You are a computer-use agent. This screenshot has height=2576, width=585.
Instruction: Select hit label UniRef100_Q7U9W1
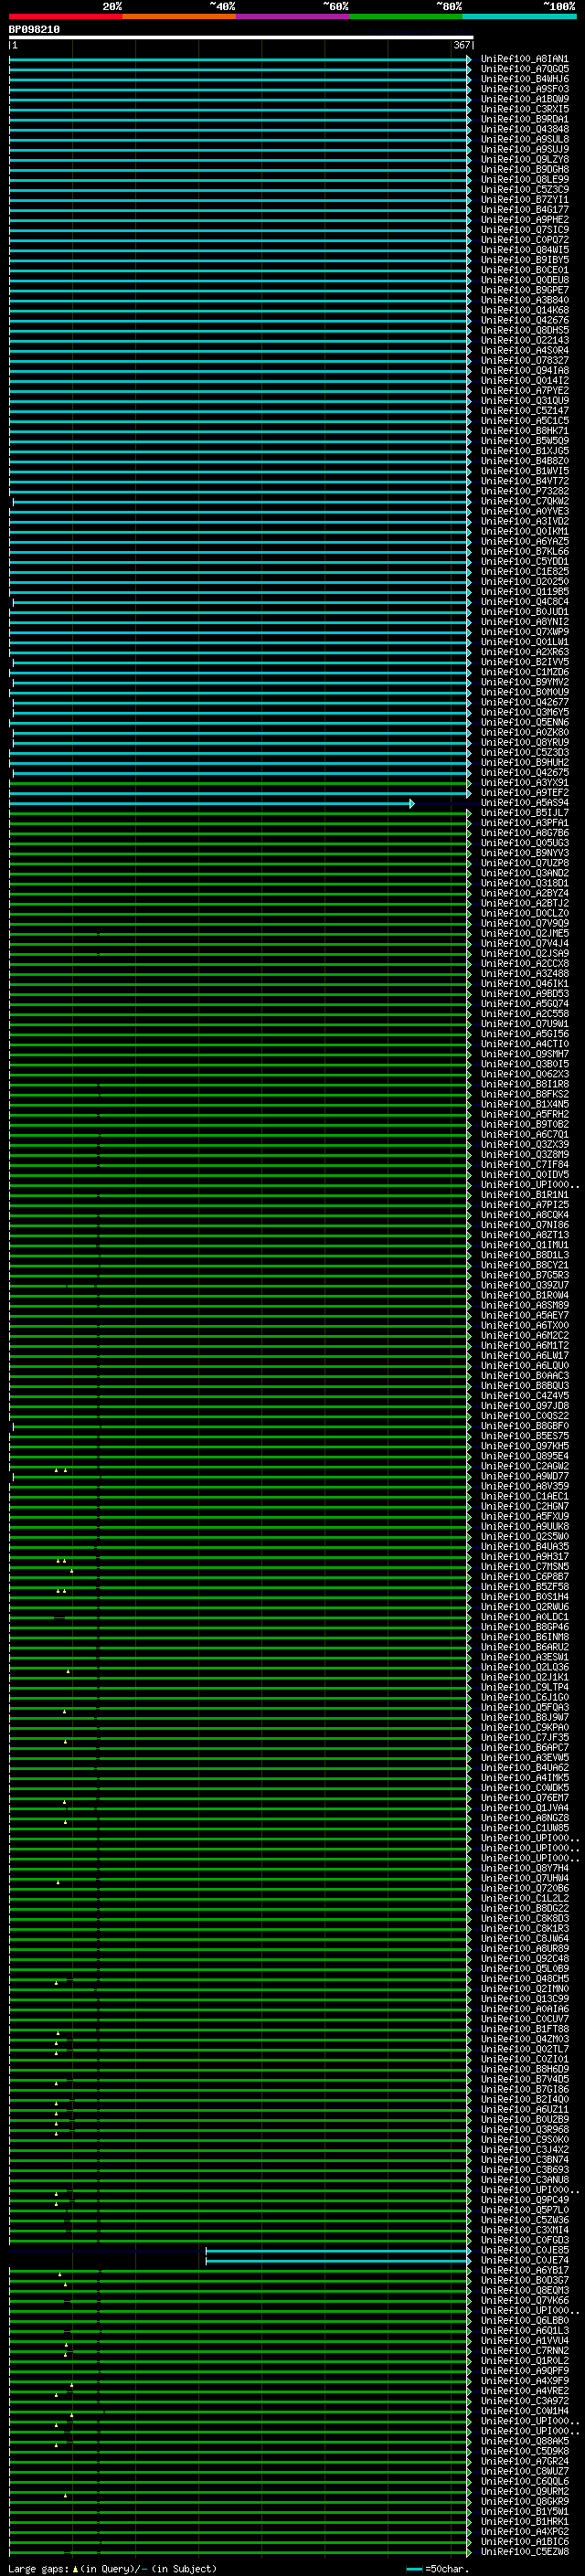tap(525, 1024)
